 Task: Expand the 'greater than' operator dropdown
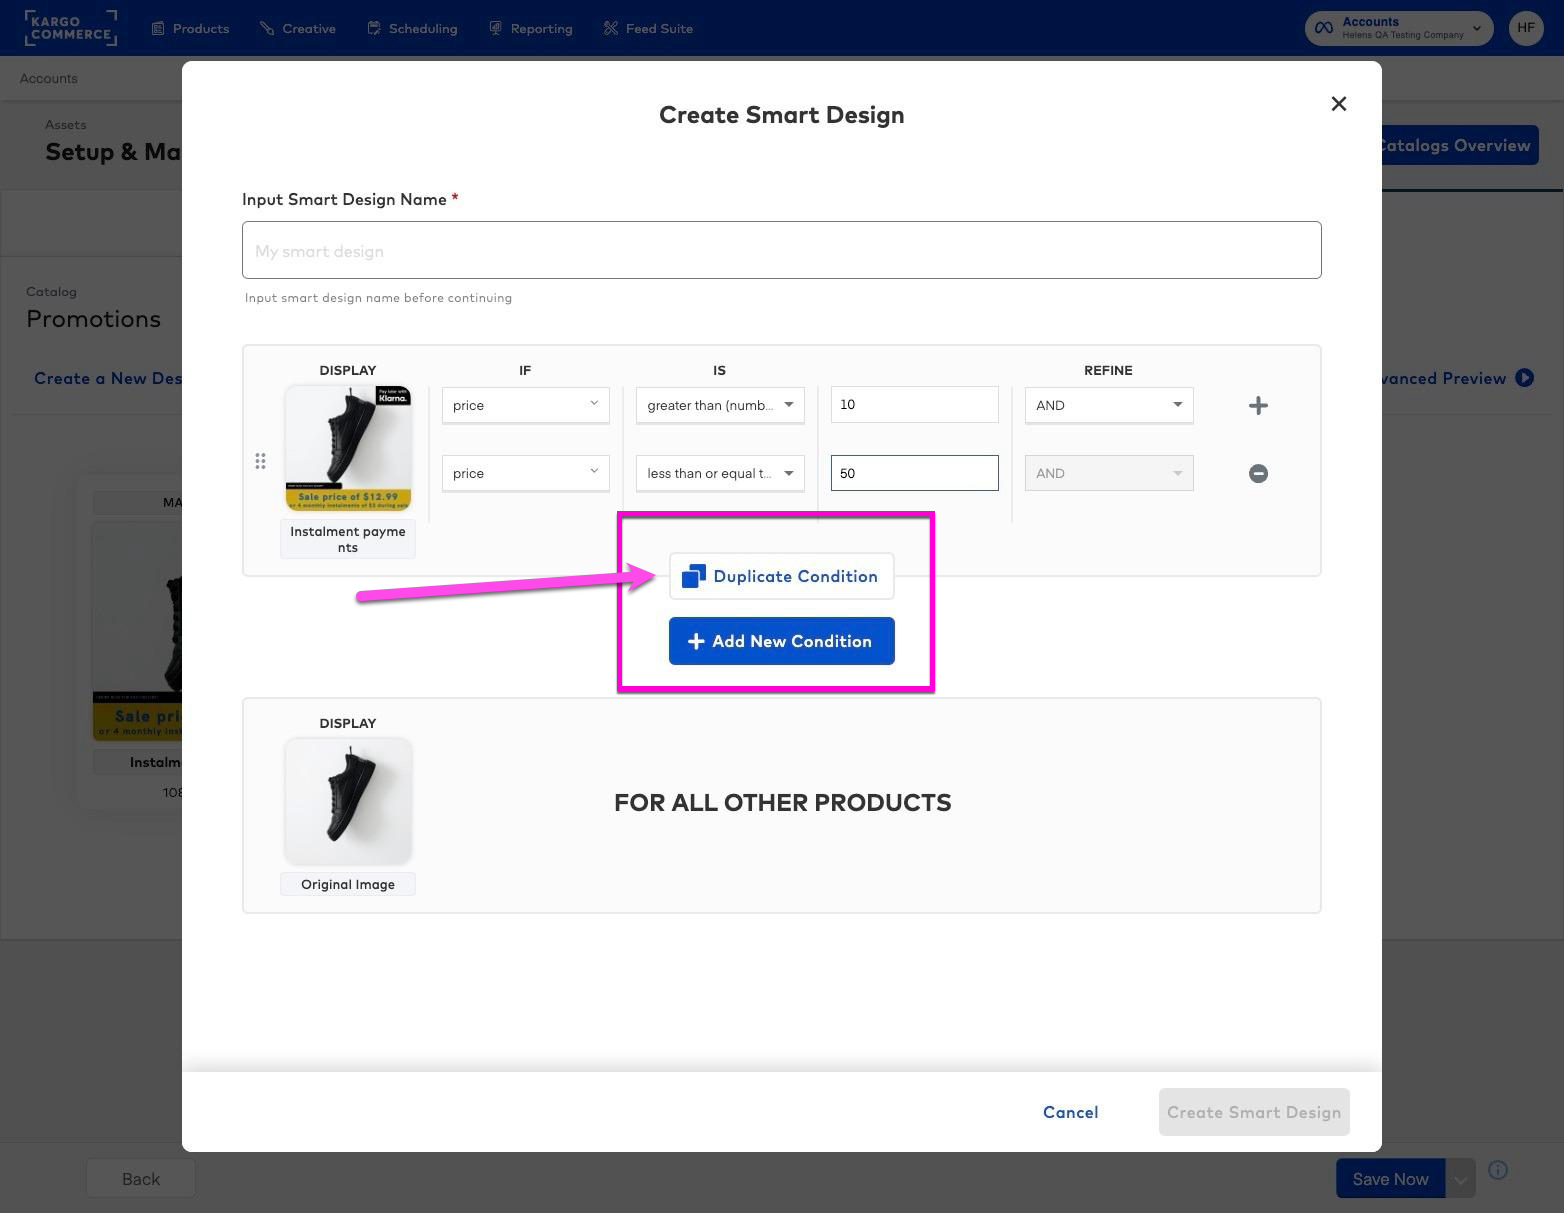point(719,405)
